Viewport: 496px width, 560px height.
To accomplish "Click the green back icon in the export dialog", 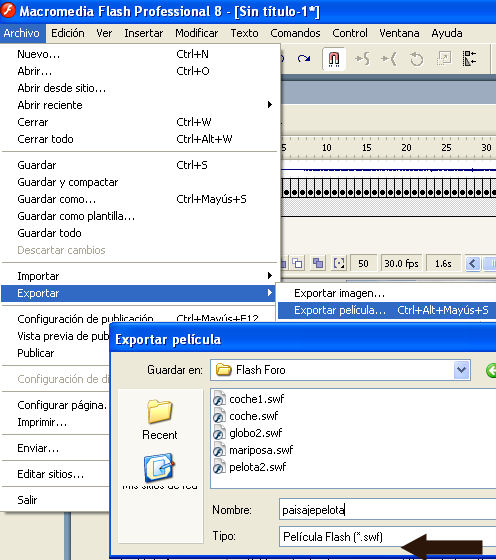I will click(491, 370).
